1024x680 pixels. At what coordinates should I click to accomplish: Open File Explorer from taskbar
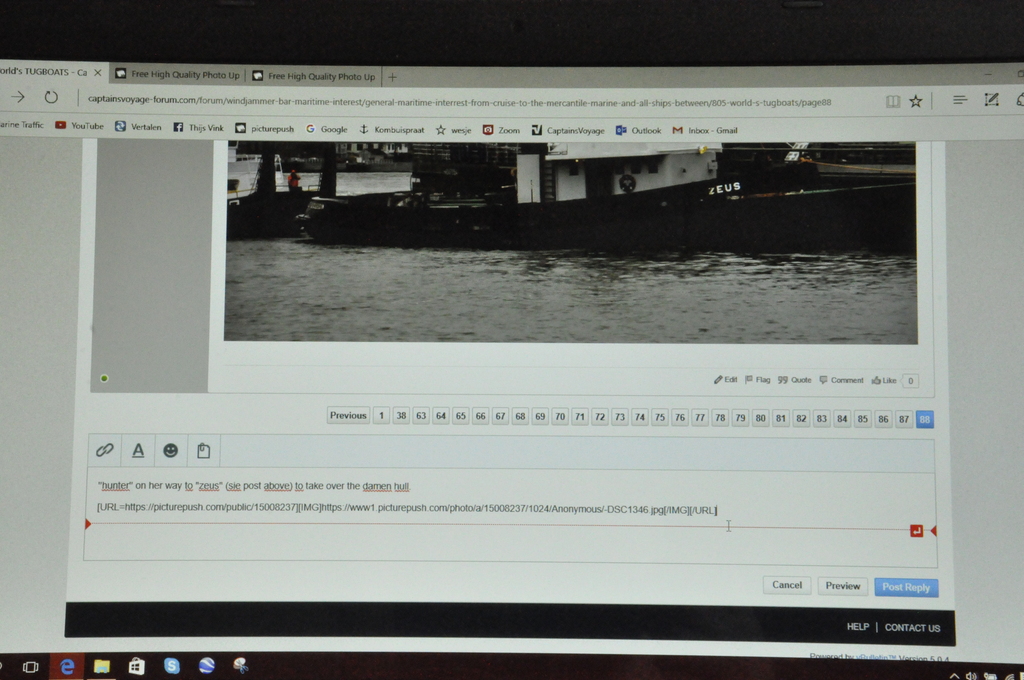click(101, 666)
